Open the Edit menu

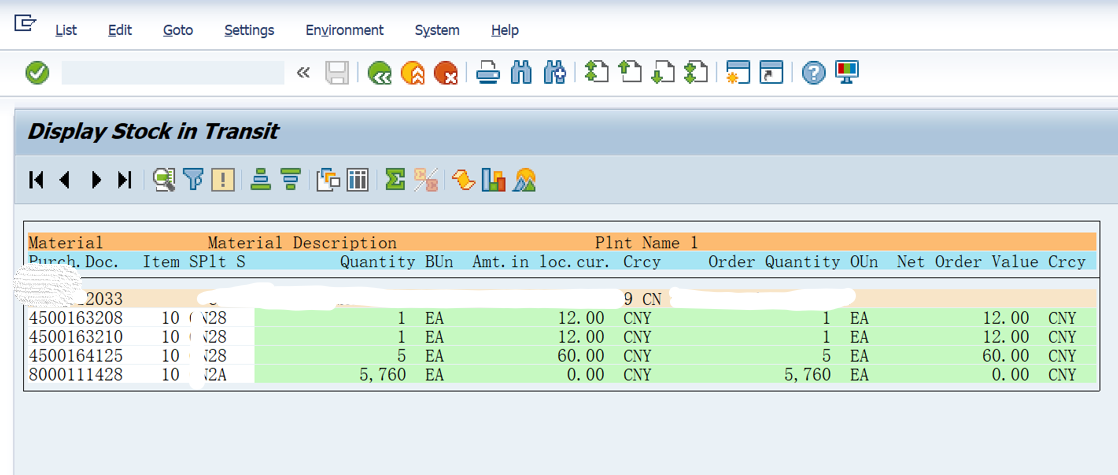[120, 30]
